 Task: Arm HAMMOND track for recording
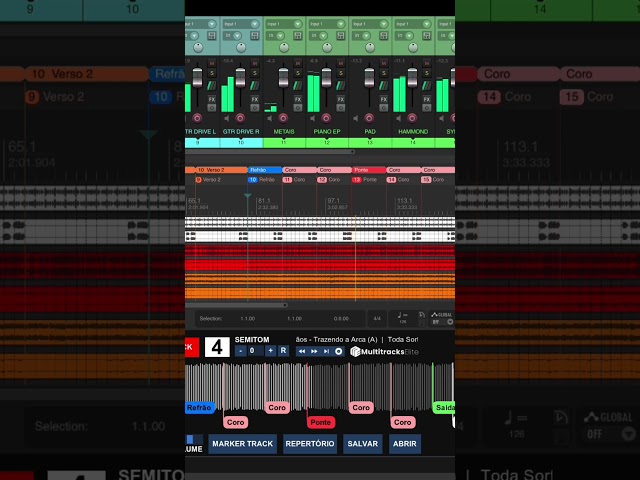click(x=412, y=118)
